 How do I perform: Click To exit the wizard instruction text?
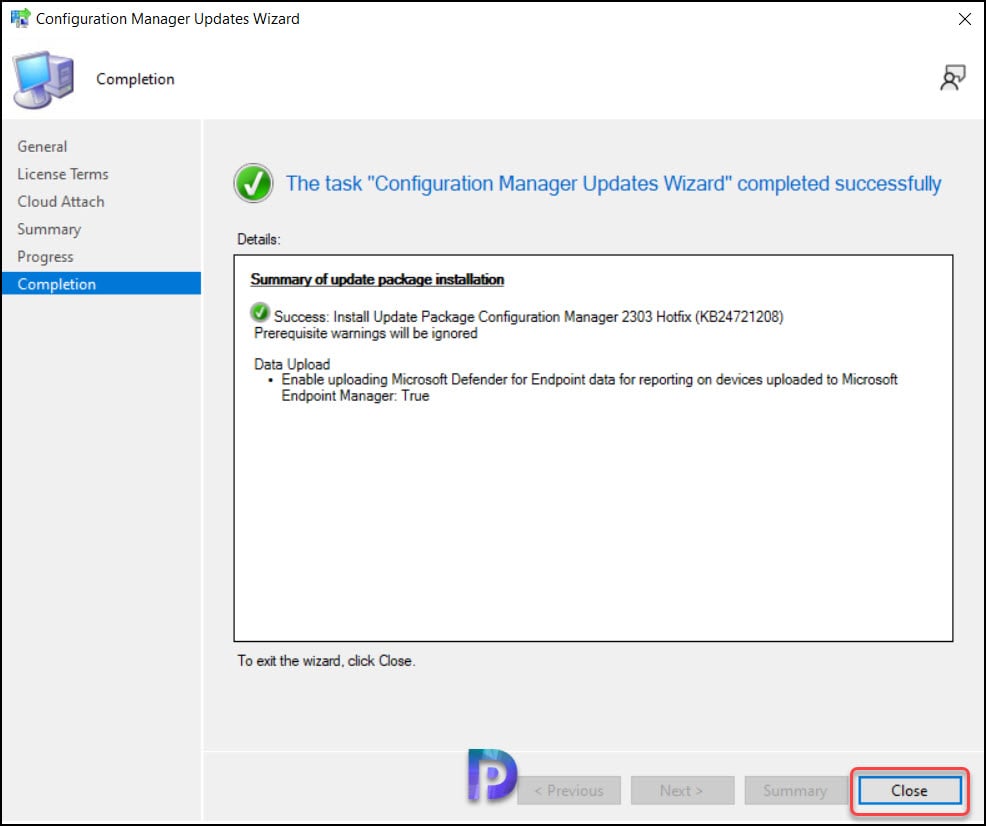click(326, 661)
